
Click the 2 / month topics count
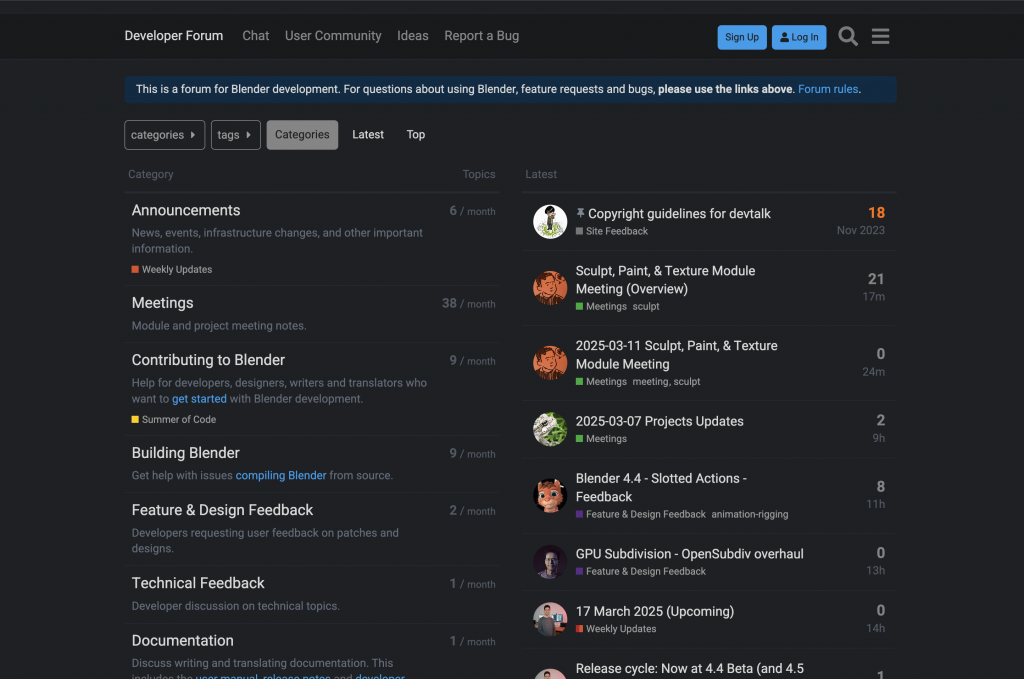point(472,511)
